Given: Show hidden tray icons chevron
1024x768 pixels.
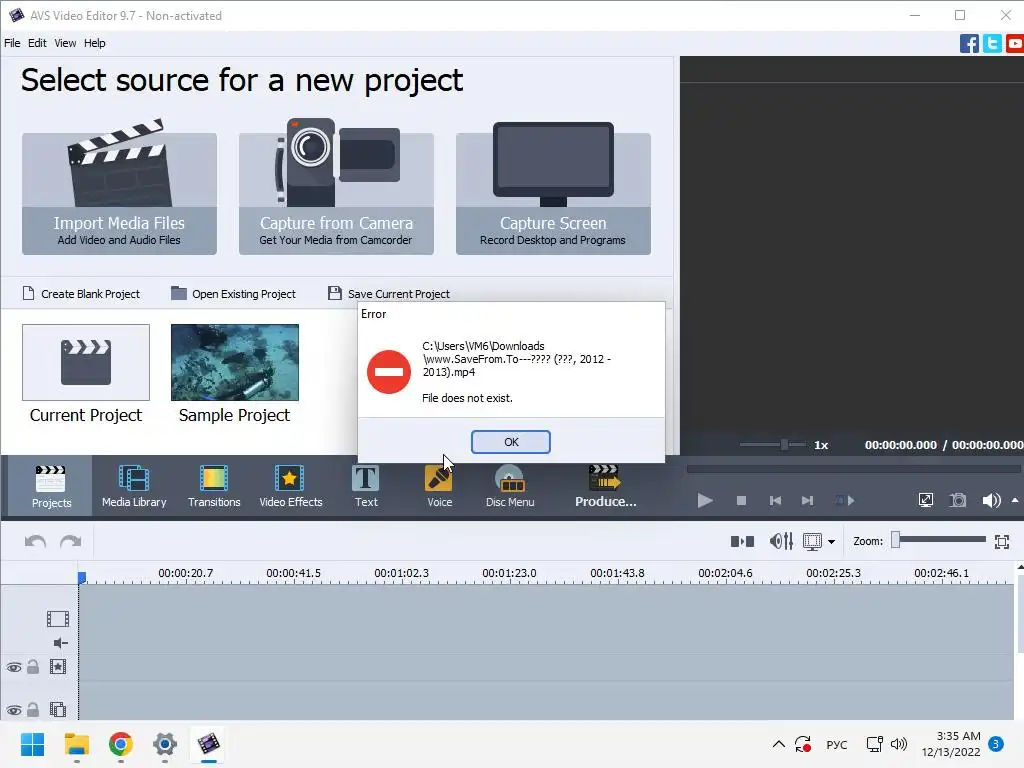Looking at the screenshot, I should (x=778, y=744).
